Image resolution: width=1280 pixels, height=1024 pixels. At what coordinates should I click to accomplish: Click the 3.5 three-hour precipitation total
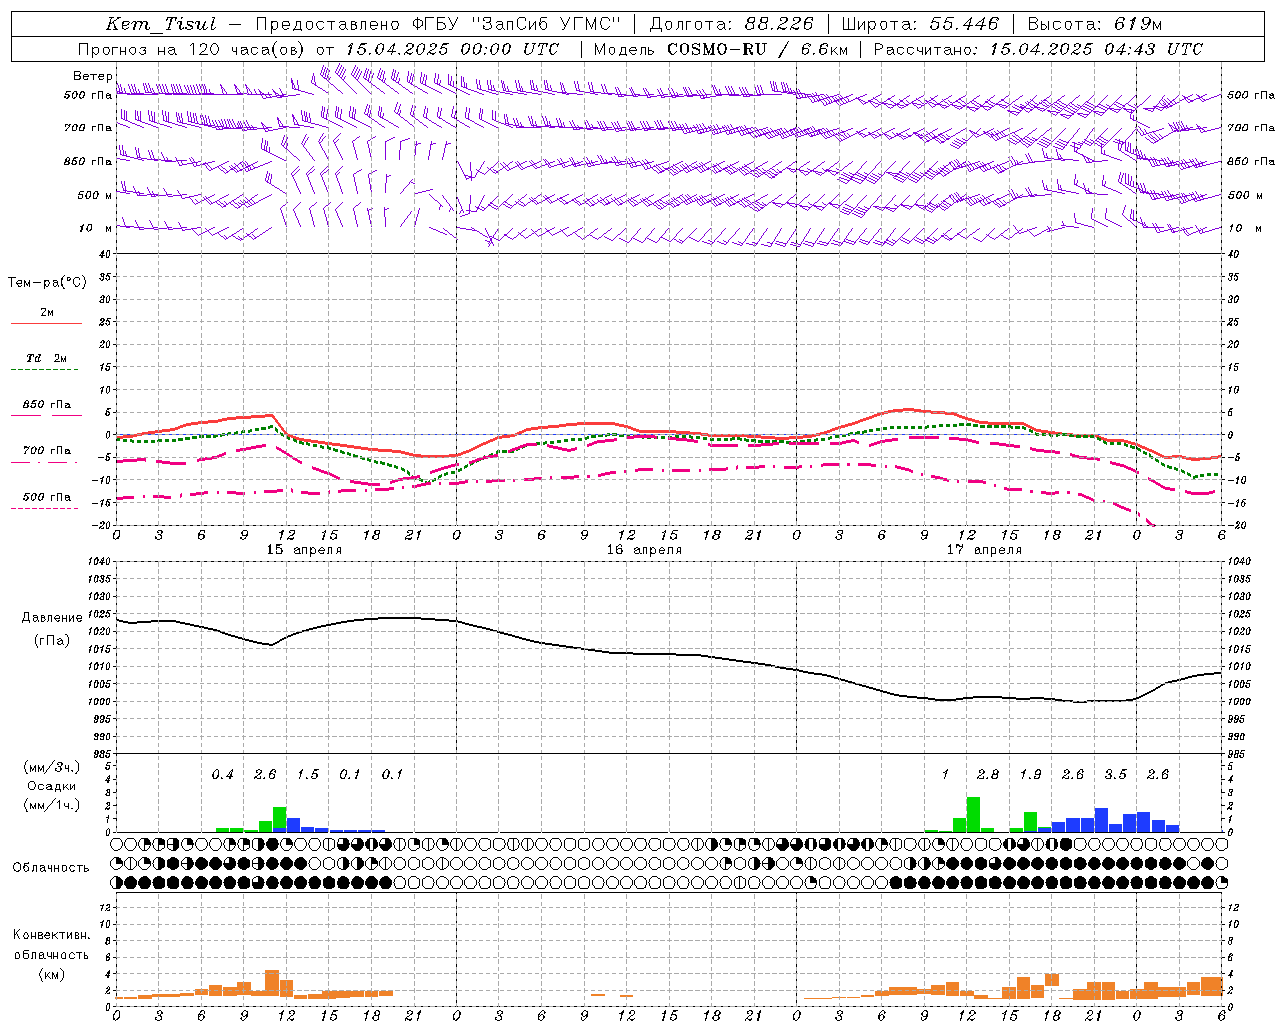click(x=1115, y=775)
